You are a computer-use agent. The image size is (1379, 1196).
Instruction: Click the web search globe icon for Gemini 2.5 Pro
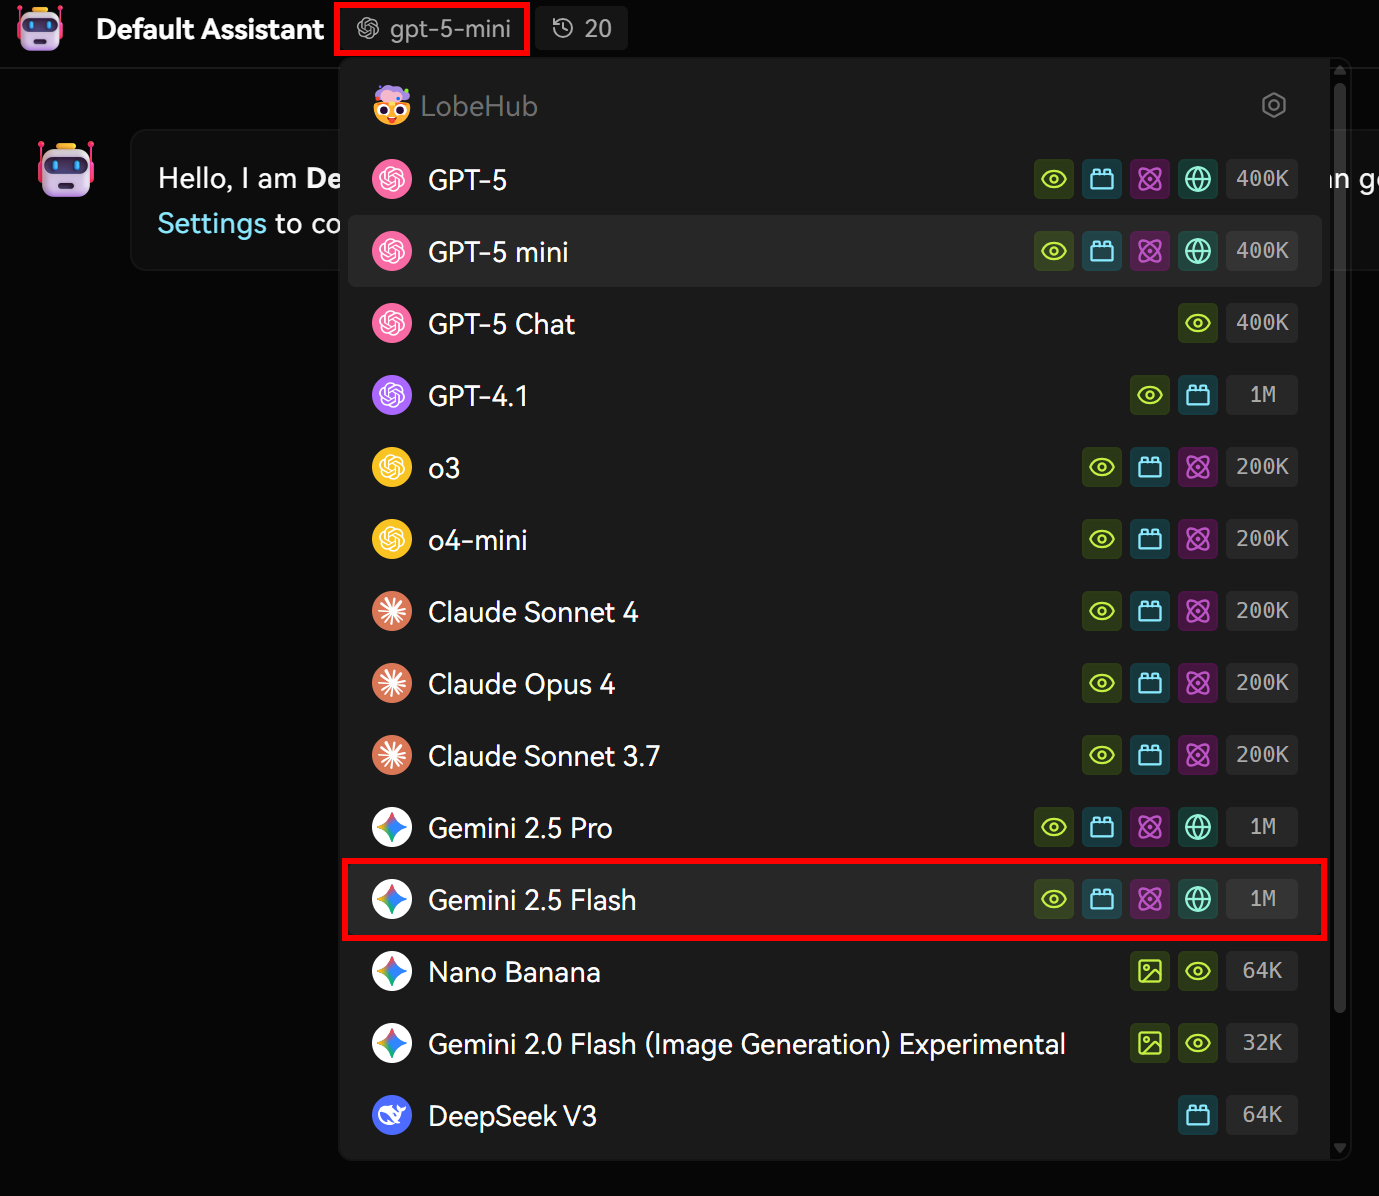coord(1198,827)
